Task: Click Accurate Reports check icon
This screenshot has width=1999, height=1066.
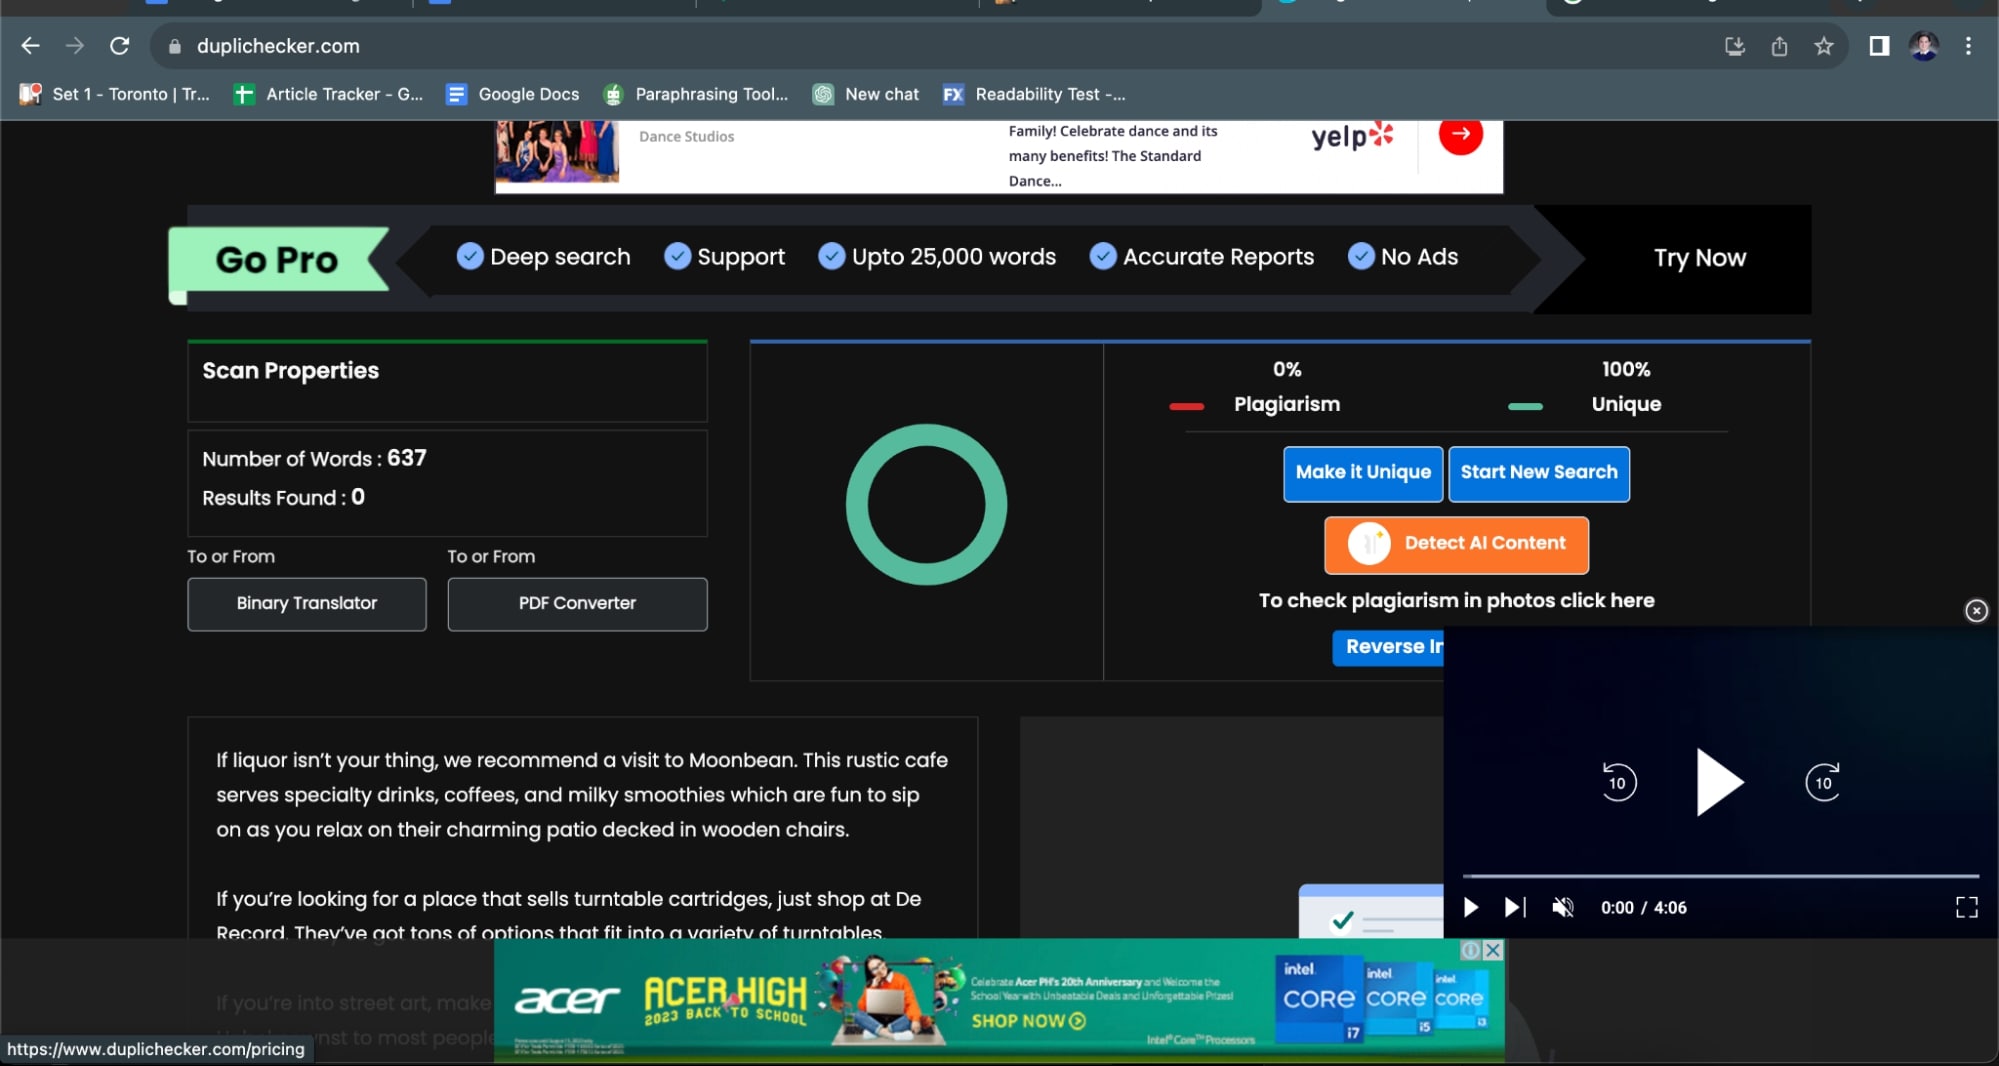Action: pyautogui.click(x=1103, y=257)
